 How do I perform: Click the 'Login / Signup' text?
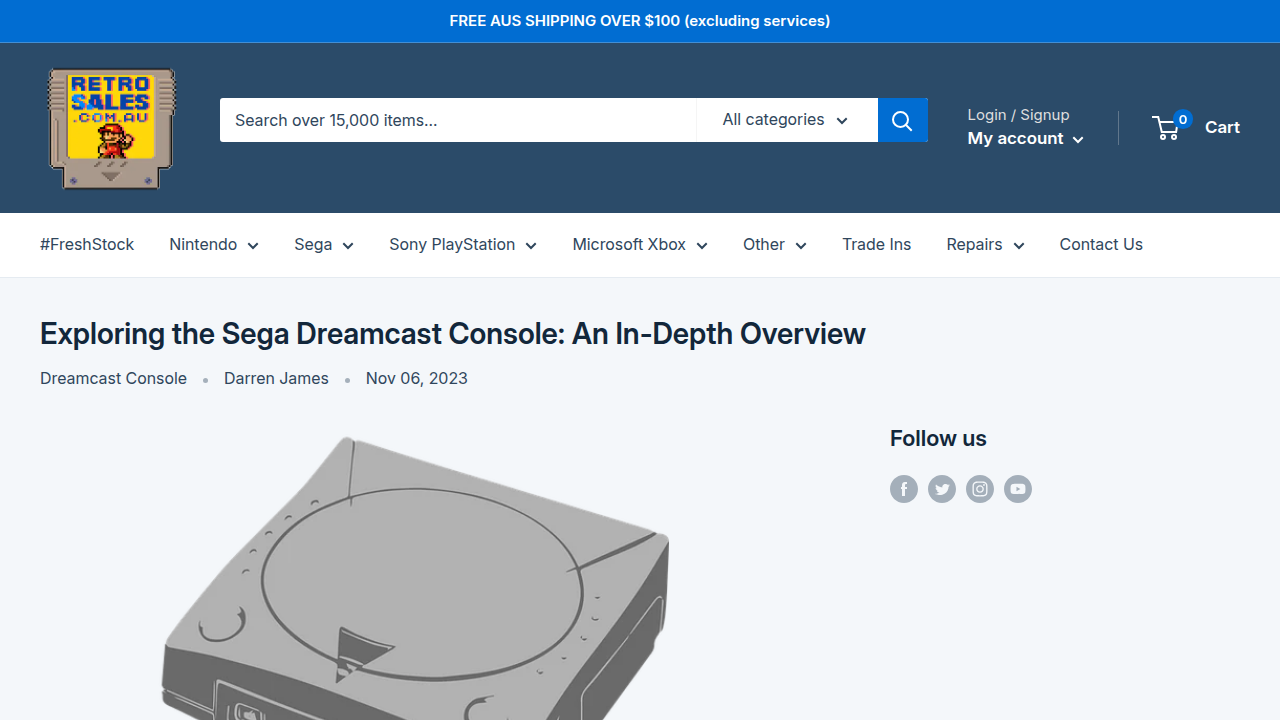pos(1018,115)
